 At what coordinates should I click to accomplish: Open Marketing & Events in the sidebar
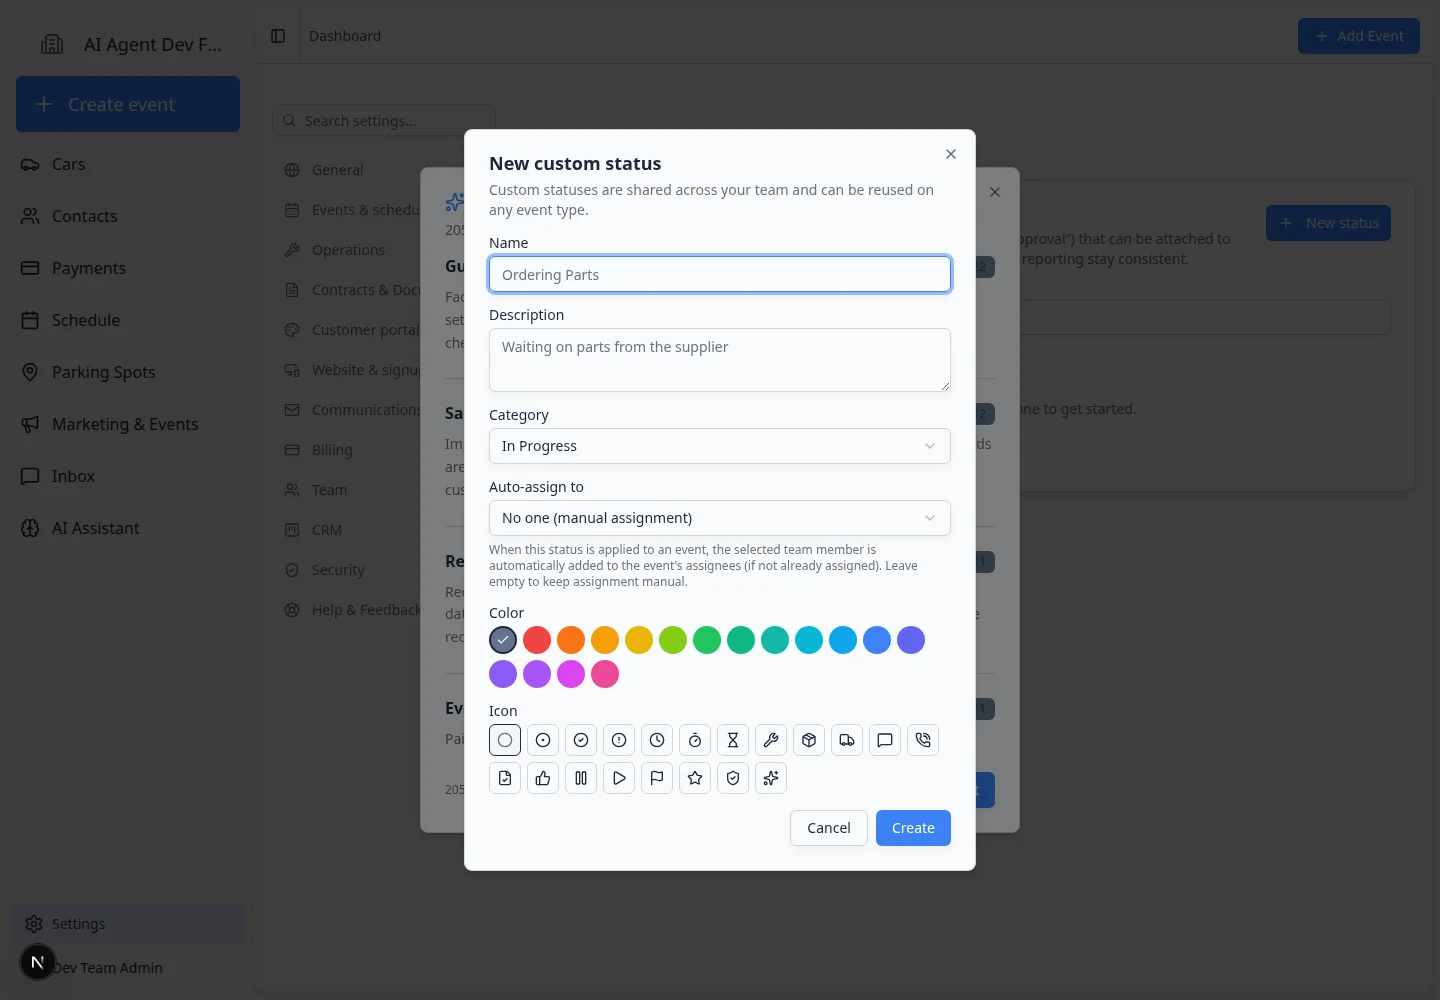pyautogui.click(x=128, y=424)
